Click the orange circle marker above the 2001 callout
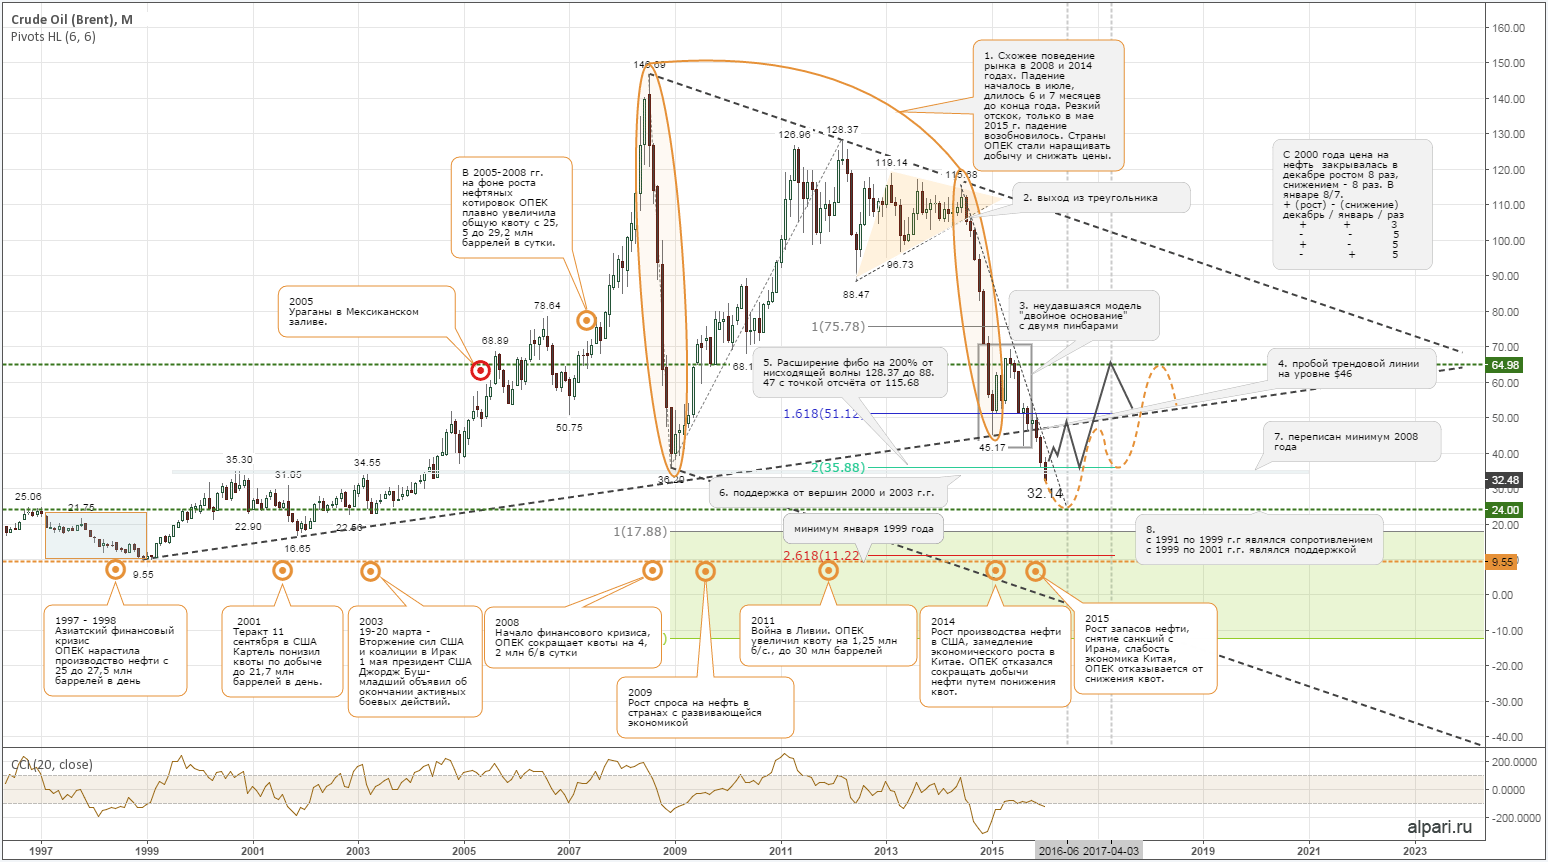This screenshot has width=1548, height=862. tap(283, 571)
